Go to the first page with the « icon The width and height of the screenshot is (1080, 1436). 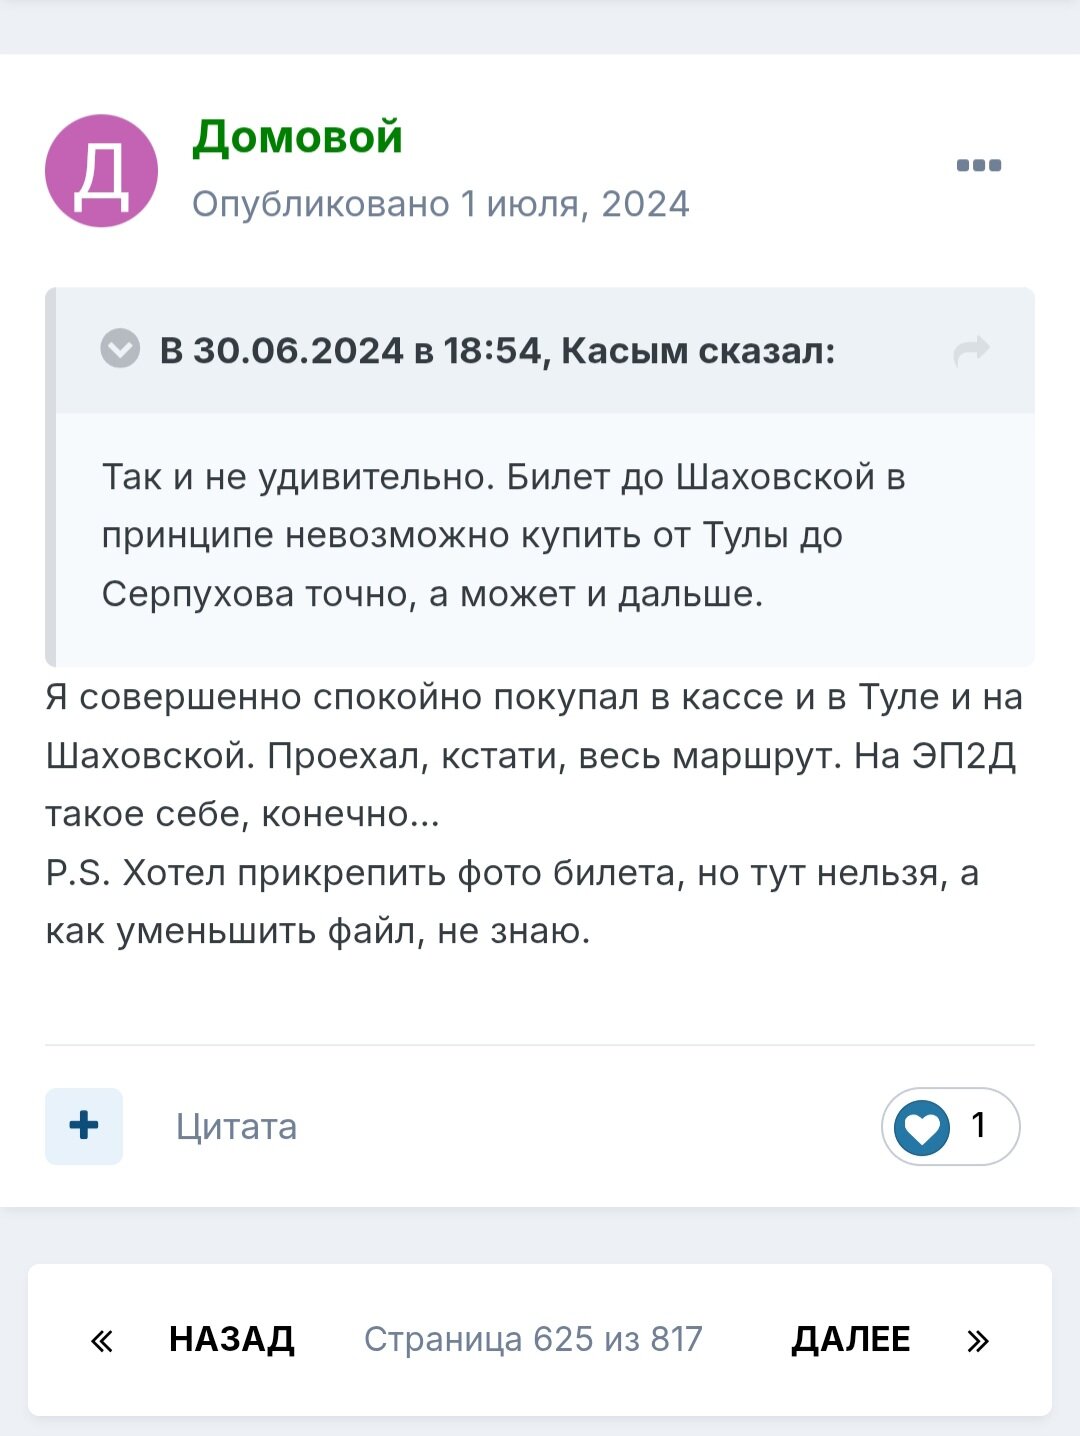101,1340
